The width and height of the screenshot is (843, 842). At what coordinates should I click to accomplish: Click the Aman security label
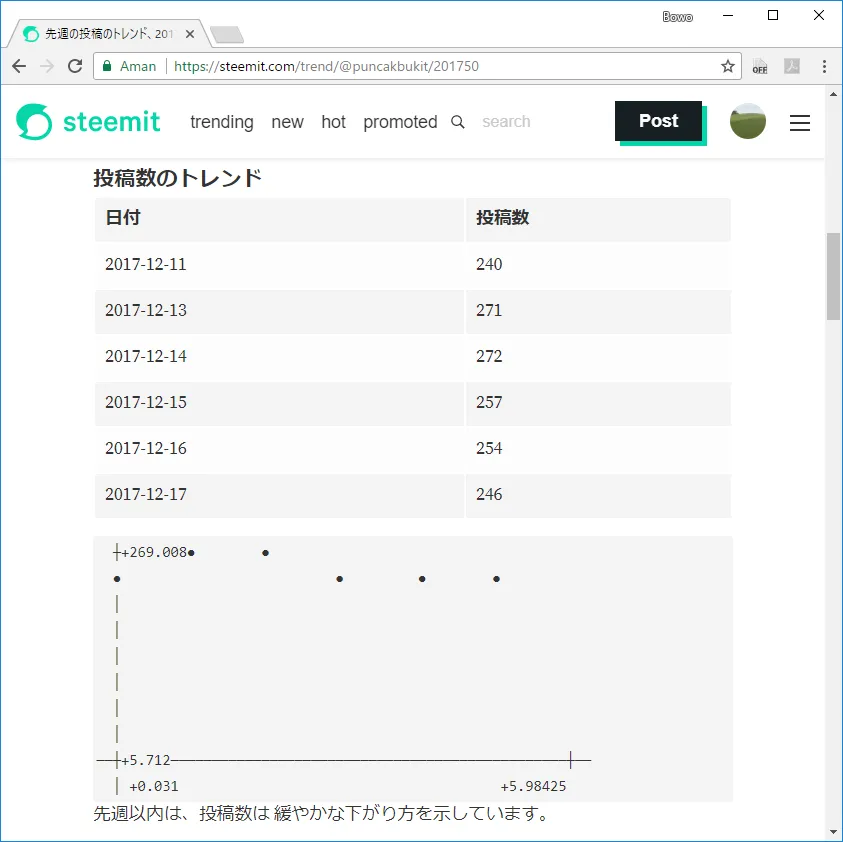click(x=138, y=66)
